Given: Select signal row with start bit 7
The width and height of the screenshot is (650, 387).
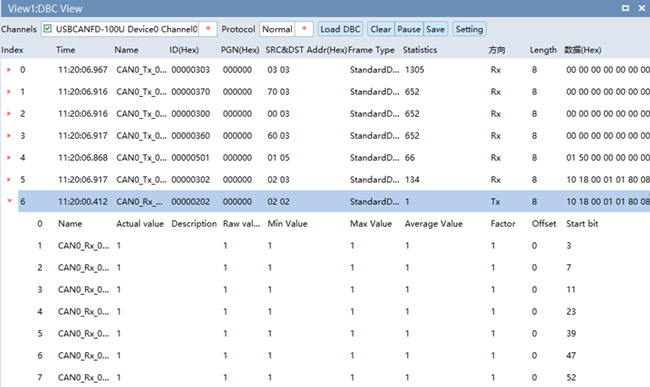Looking at the screenshot, I should click(334, 267).
